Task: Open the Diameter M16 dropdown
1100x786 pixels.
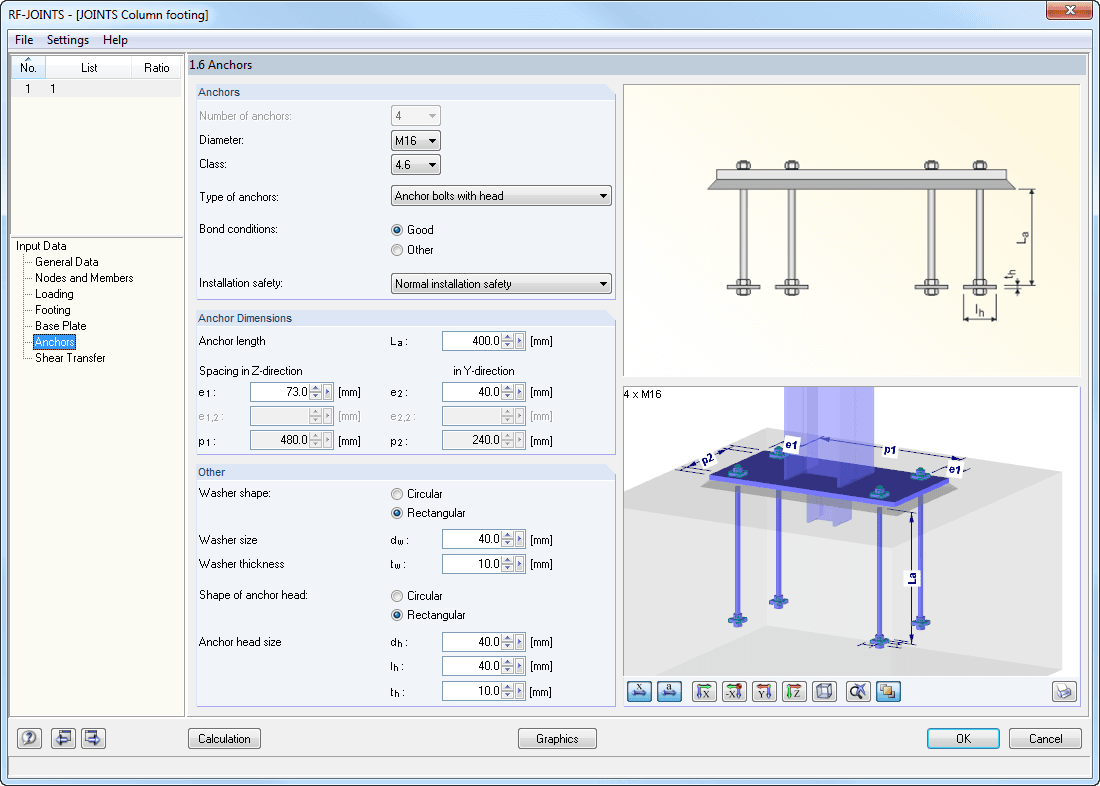Action: coord(416,140)
